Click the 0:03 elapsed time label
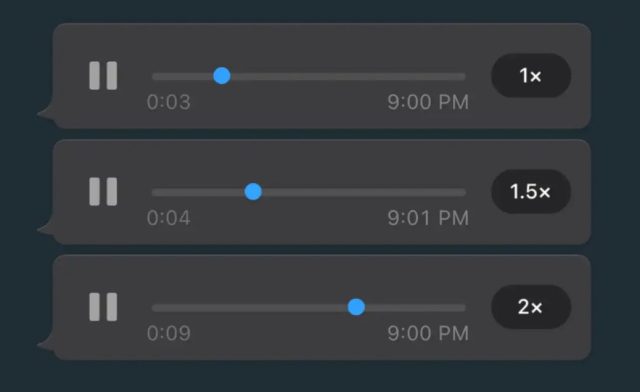 [169, 102]
